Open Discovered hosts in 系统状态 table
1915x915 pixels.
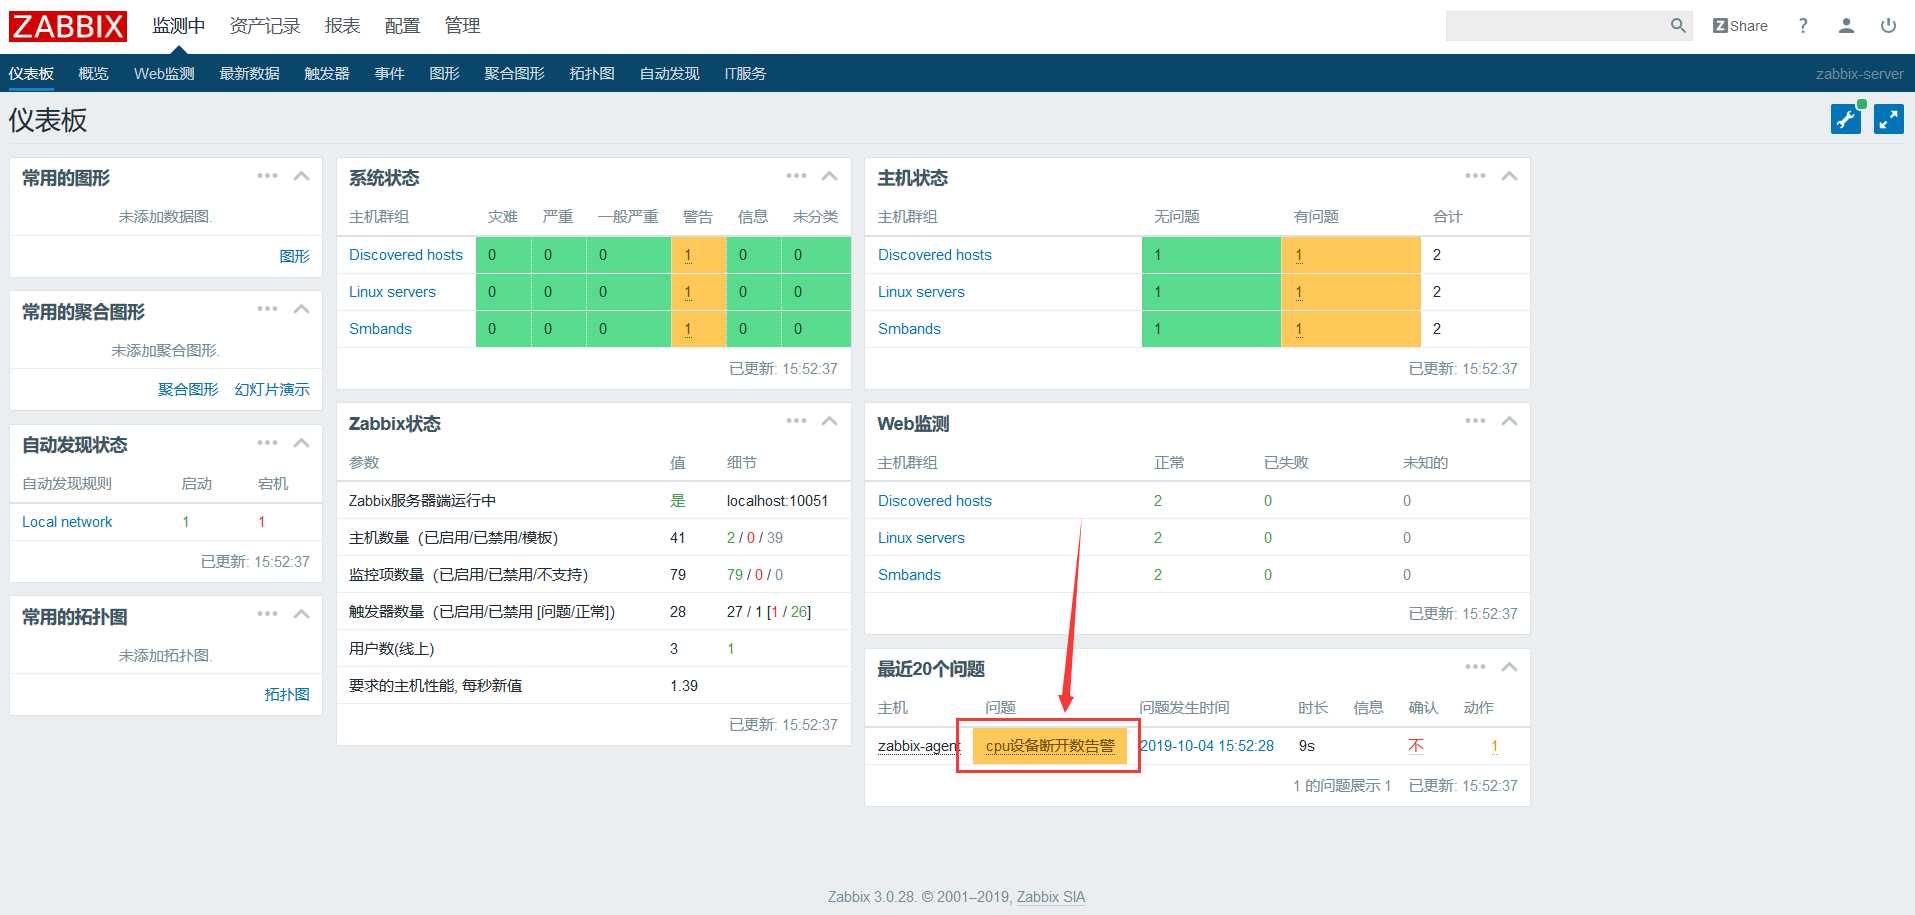(x=406, y=255)
